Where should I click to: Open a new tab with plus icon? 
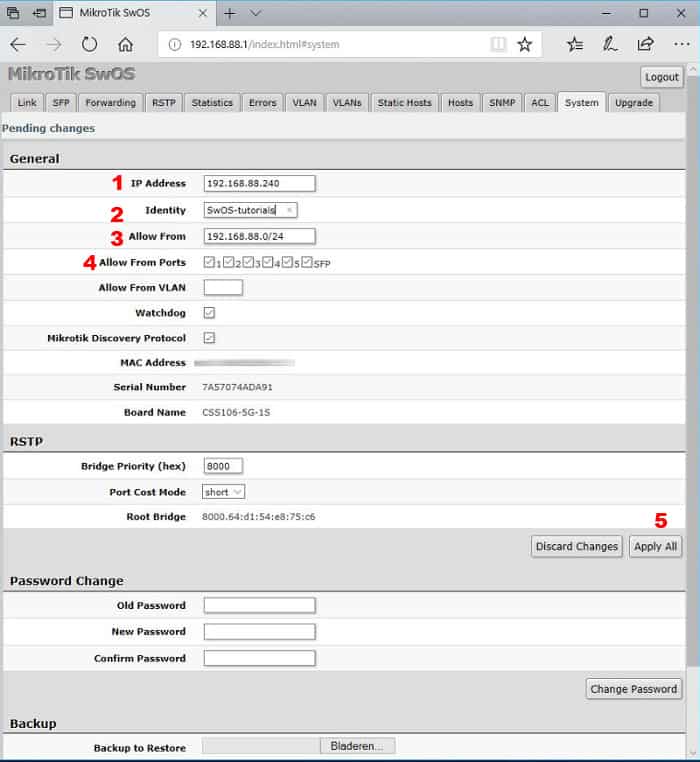[x=229, y=14]
